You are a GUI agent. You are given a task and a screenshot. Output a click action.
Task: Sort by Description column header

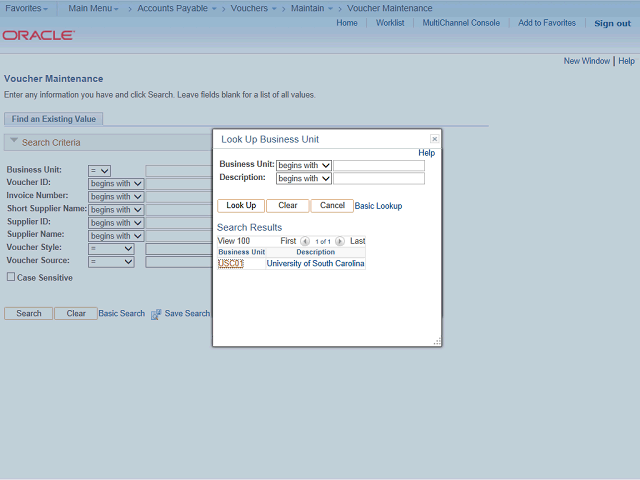[316, 252]
